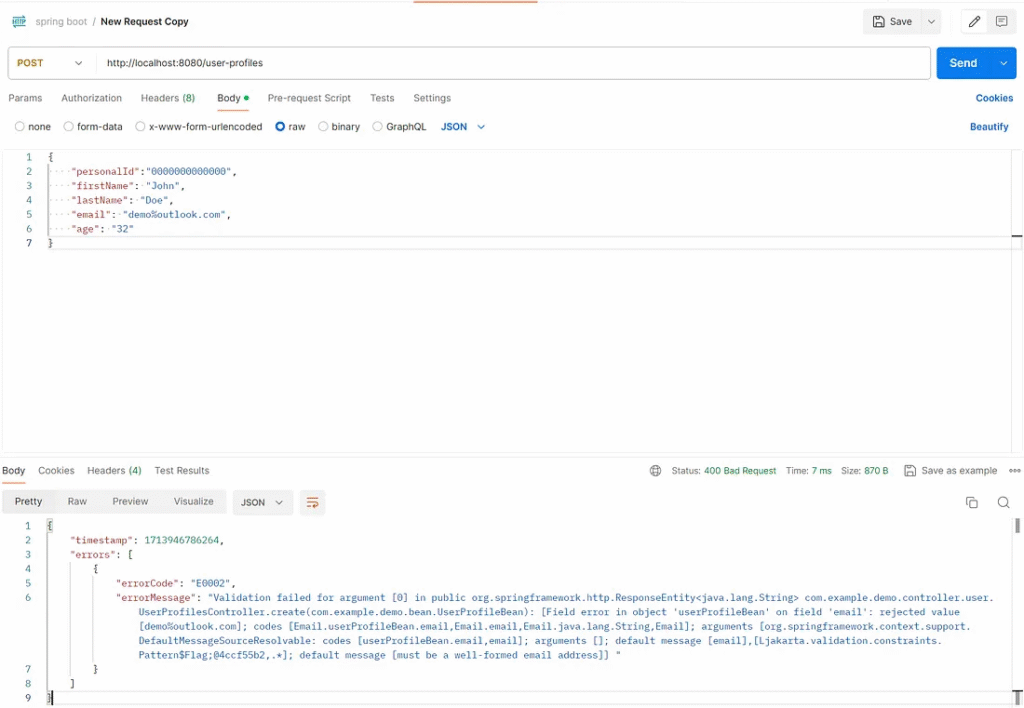Click the spring boot breadcrumb link

point(61,22)
